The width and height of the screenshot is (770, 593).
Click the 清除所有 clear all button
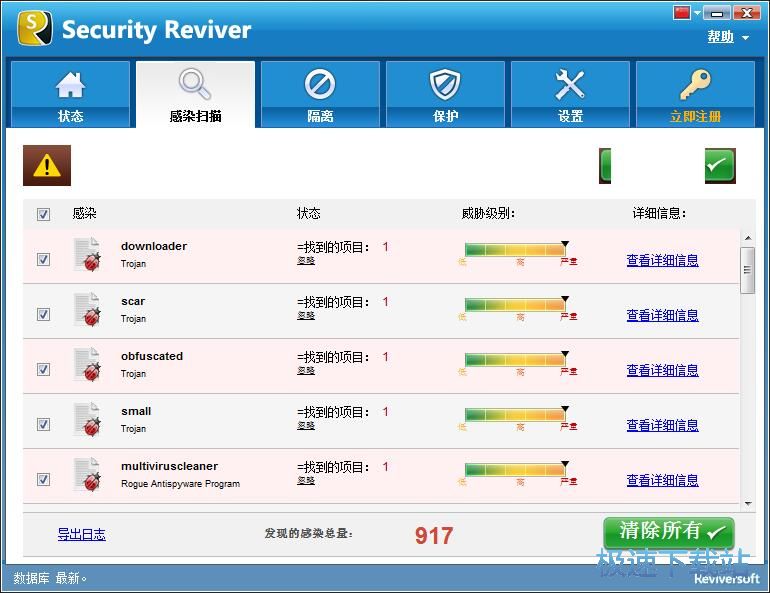point(669,532)
